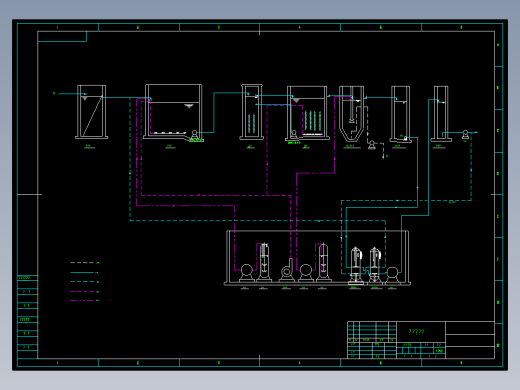Click the outlet pump at far right
The height and width of the screenshot is (390, 520).
pos(465,135)
